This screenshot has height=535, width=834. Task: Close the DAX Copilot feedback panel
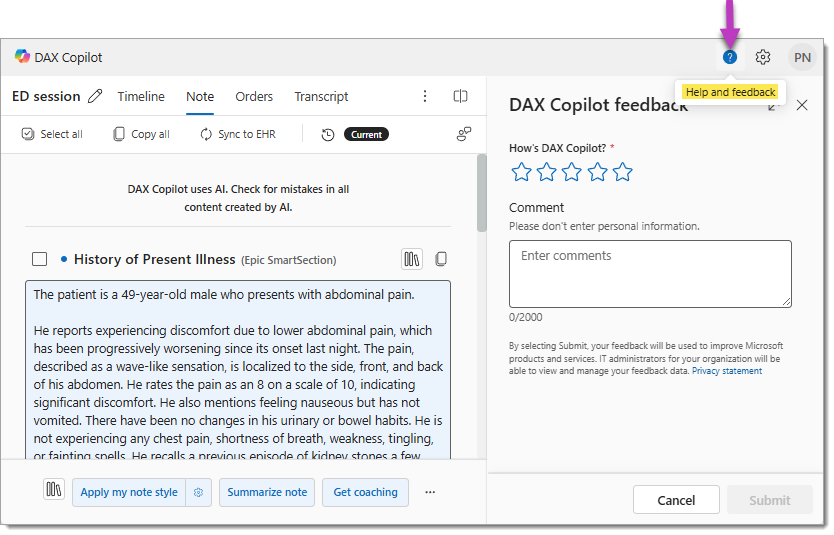click(x=802, y=105)
